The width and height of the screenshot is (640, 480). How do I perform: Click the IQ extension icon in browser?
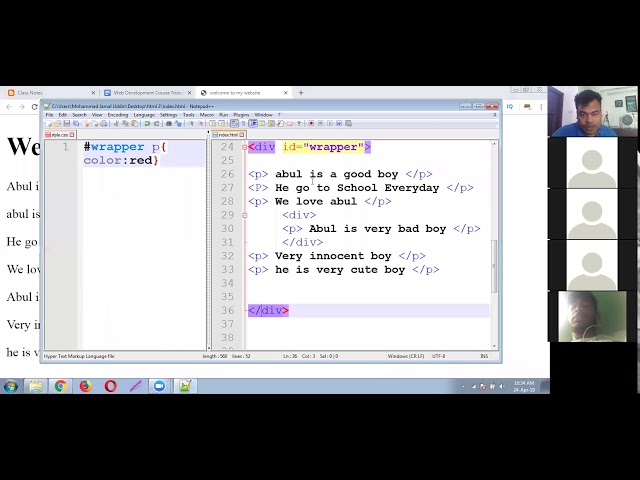tap(510, 107)
